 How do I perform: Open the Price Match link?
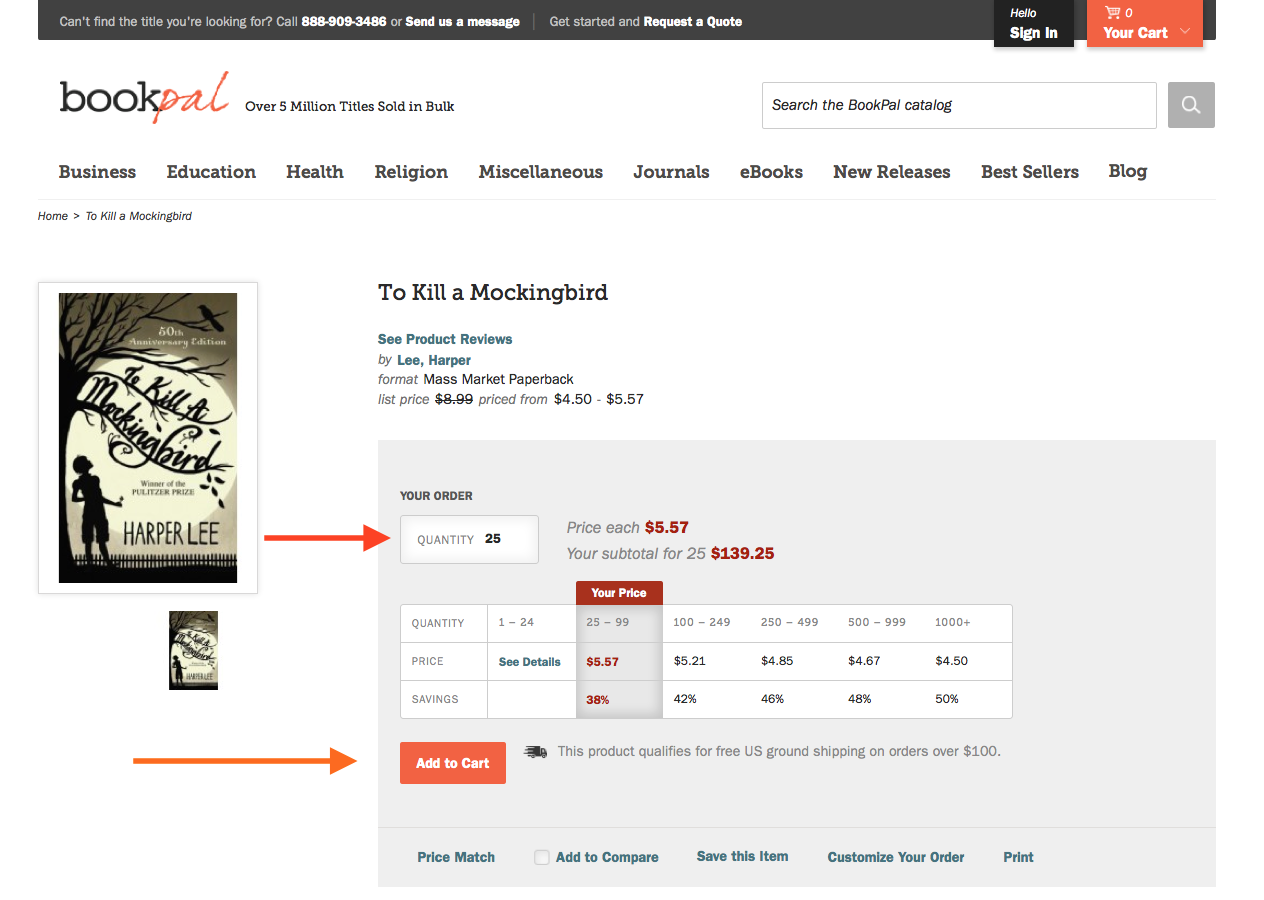(456, 857)
